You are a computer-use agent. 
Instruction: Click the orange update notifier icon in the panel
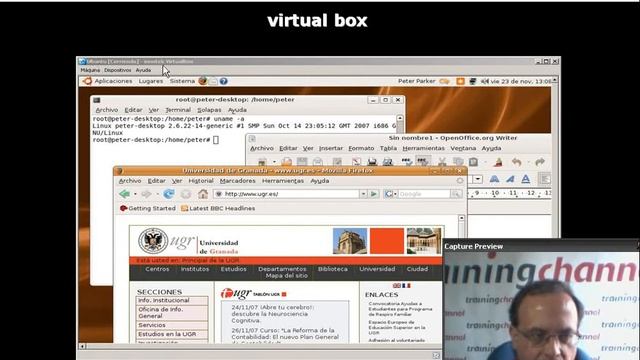[x=460, y=81]
